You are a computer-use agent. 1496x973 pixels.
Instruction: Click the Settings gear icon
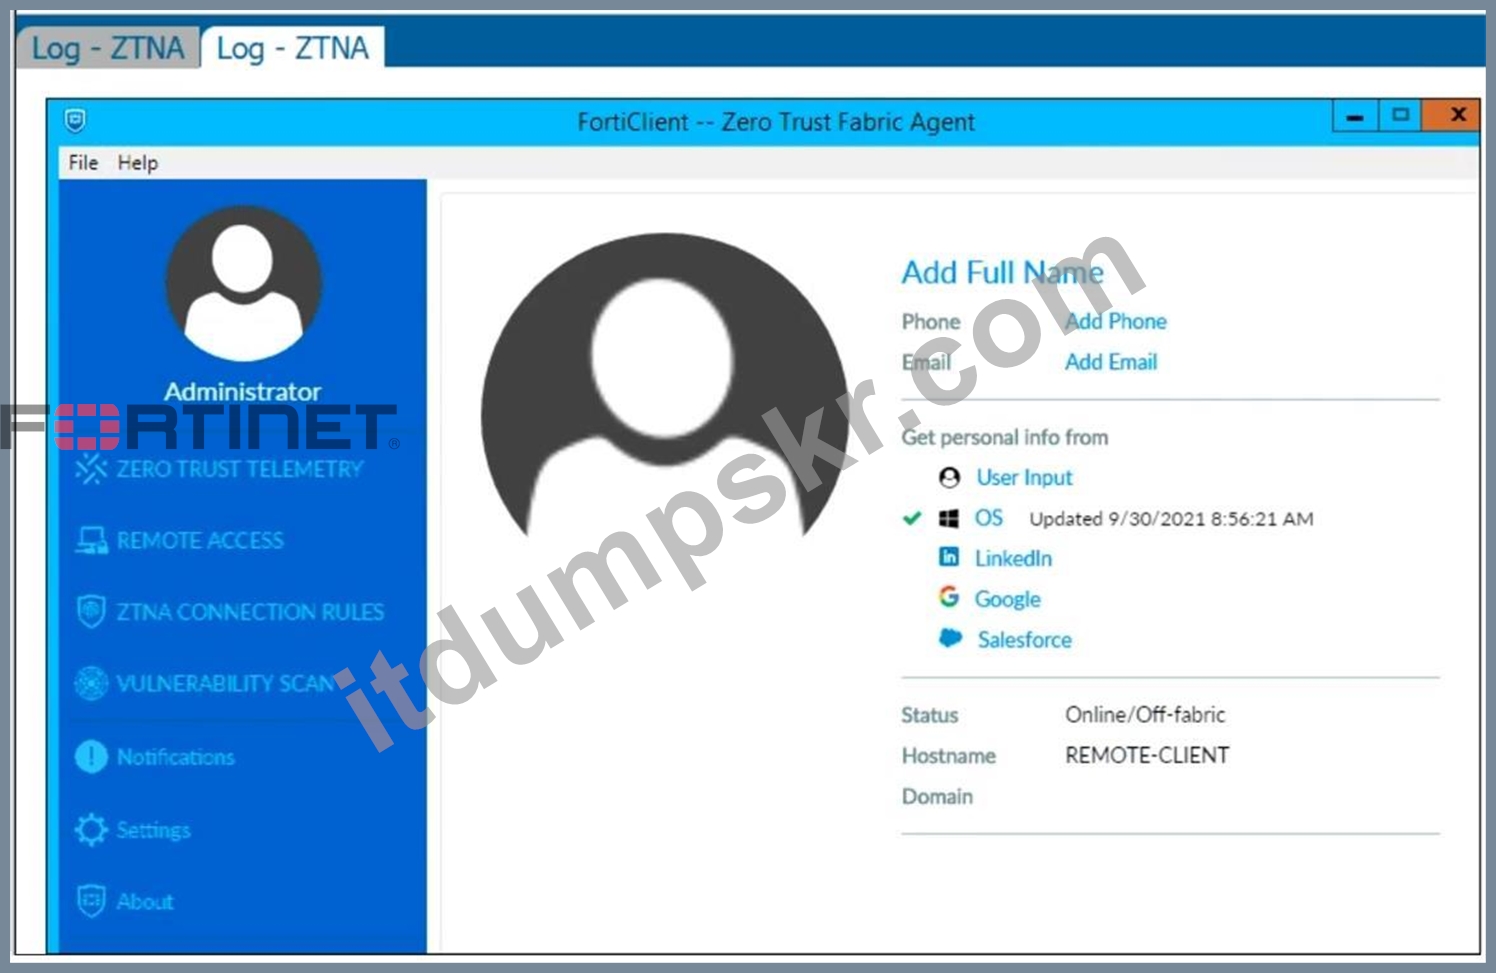[91, 829]
